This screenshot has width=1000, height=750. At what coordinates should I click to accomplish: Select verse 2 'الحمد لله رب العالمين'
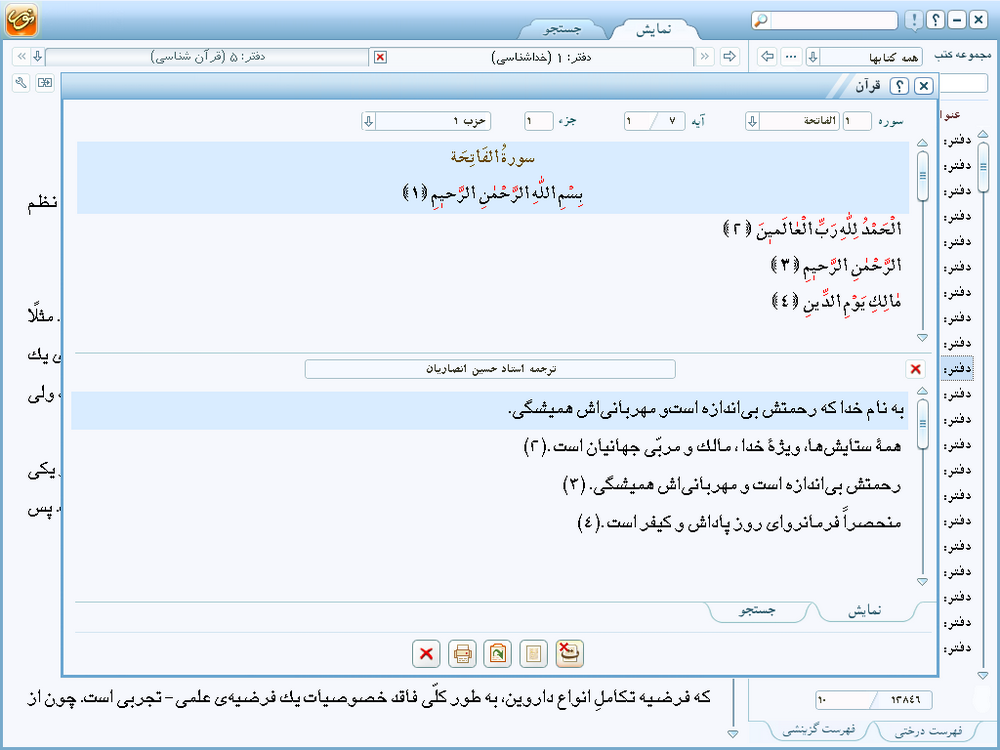click(812, 228)
